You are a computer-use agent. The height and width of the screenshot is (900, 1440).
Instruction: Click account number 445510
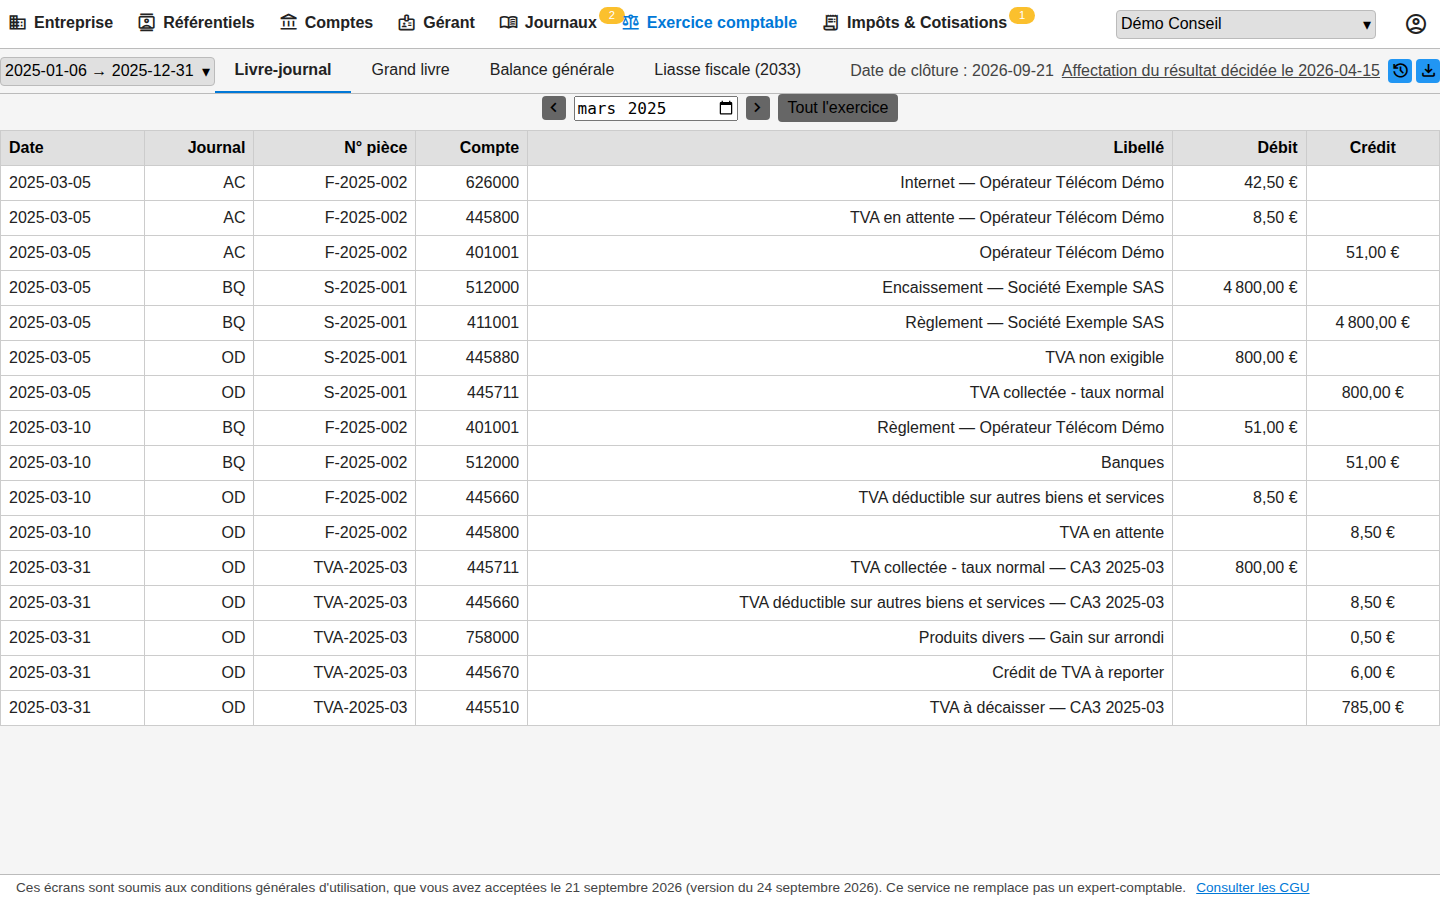pyautogui.click(x=492, y=708)
